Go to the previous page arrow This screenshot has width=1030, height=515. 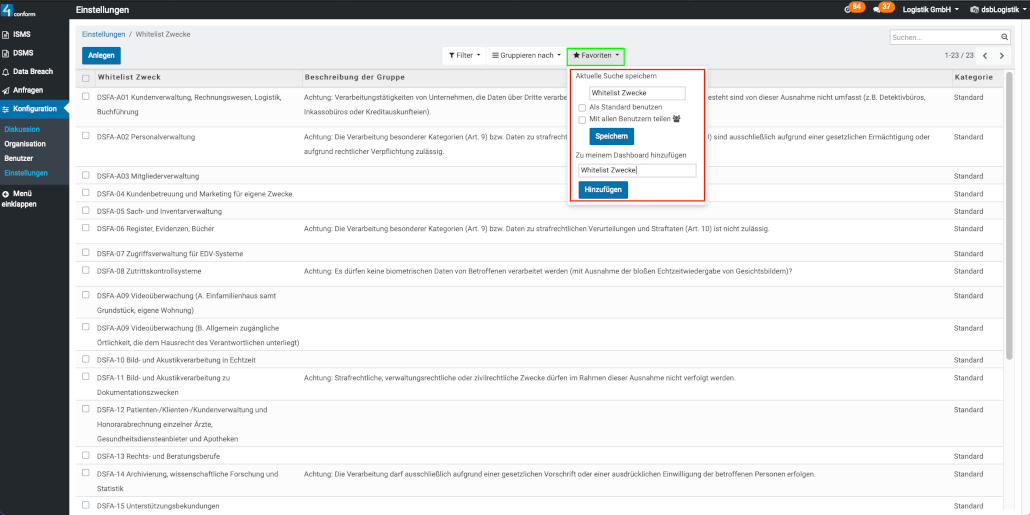[x=985, y=56]
